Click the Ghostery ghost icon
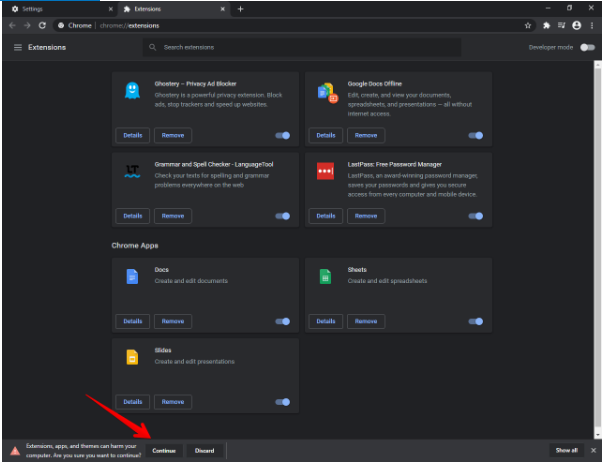 coord(132,91)
